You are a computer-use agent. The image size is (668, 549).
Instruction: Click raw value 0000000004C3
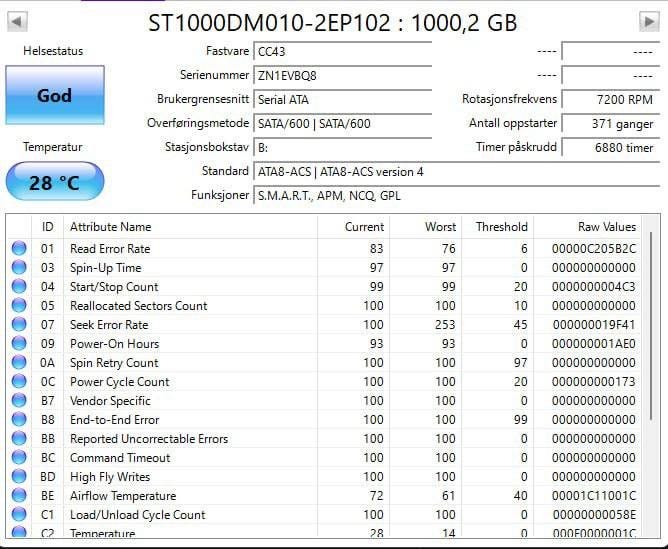point(594,287)
